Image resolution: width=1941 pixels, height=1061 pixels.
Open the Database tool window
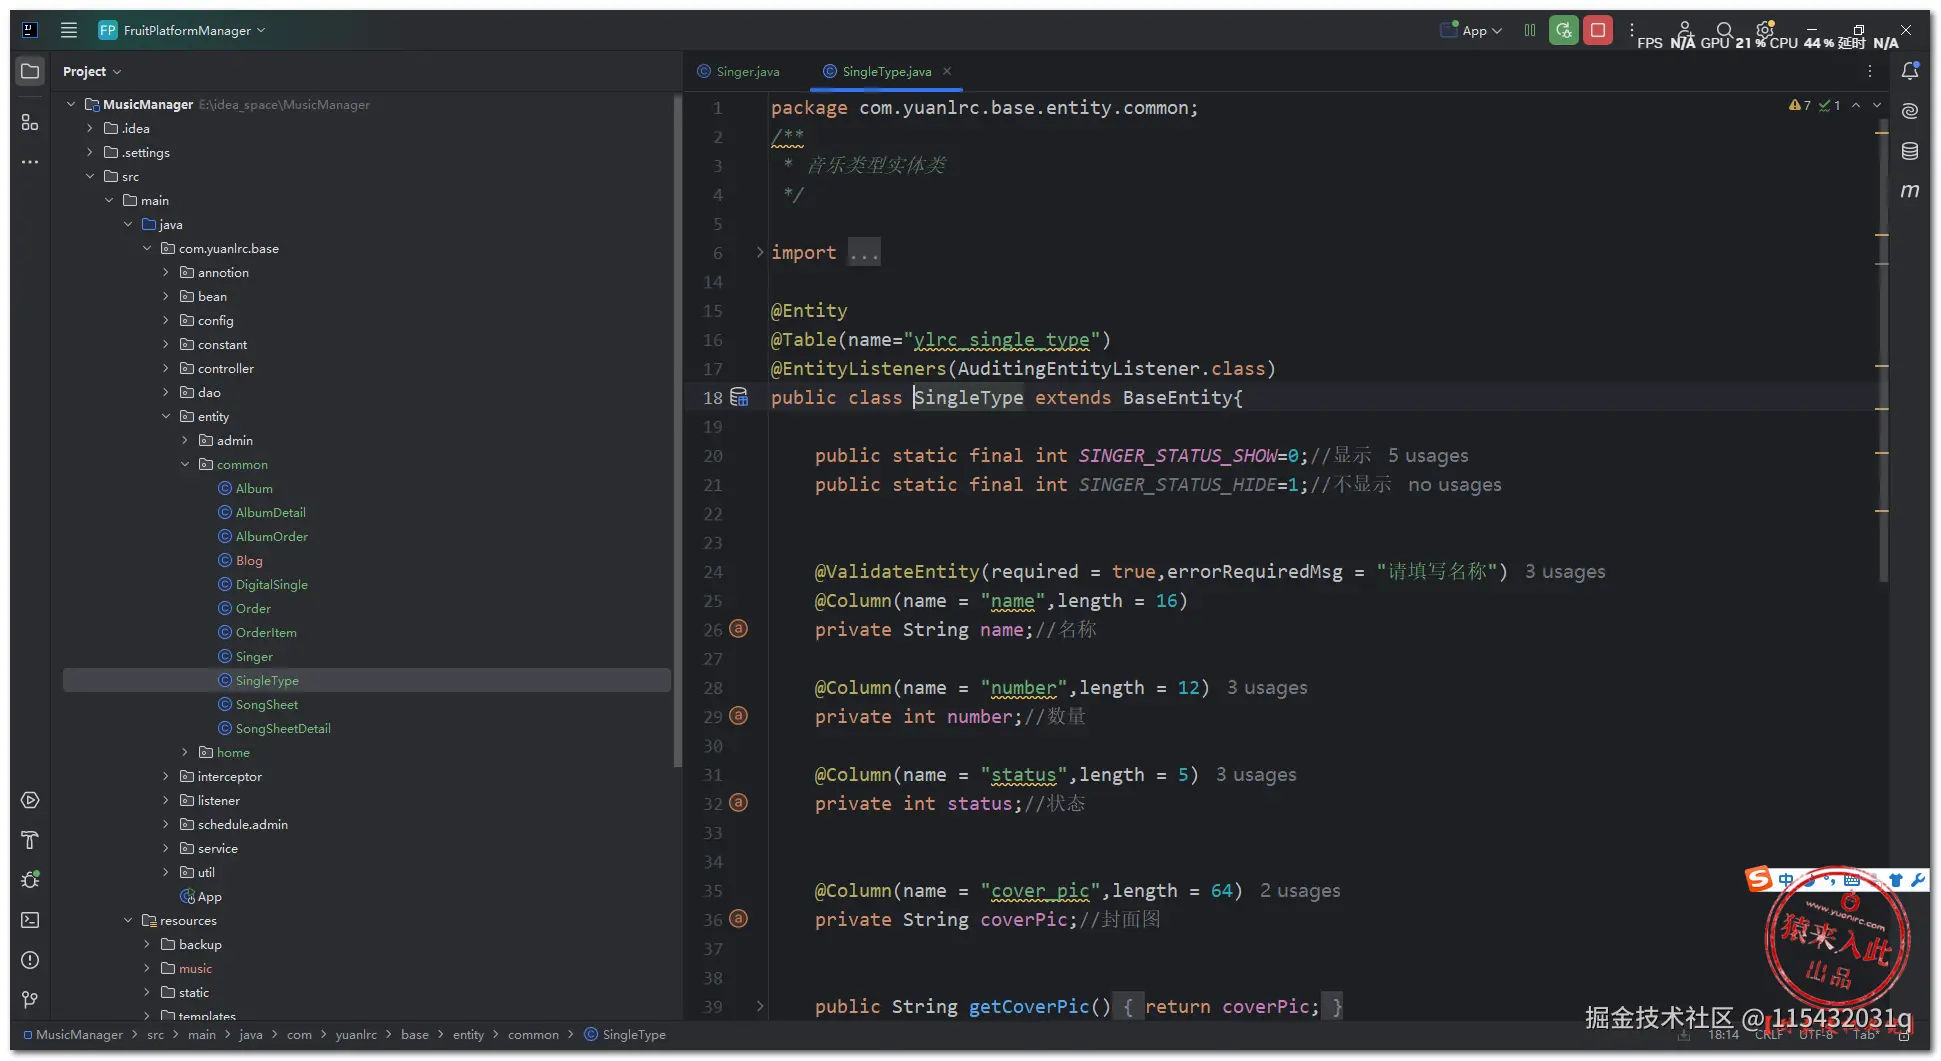tap(1910, 151)
